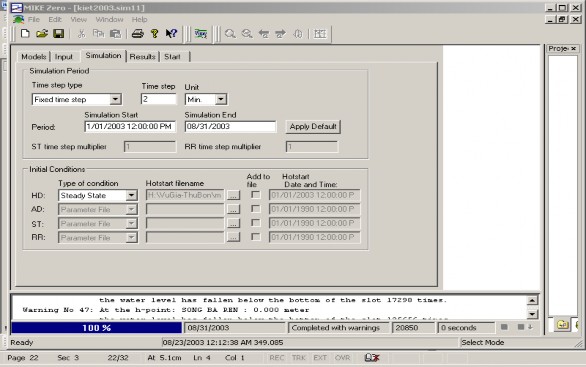This screenshot has height=367, width=586.
Task: Click 'Select Mode' in status bar
Action: click(482, 342)
